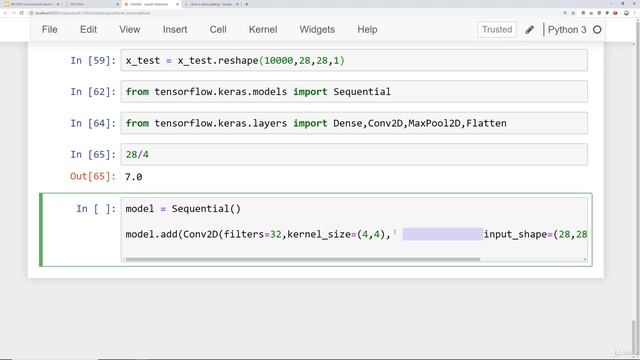Open a new browser tab
640x360 pixels.
pos(247,4)
